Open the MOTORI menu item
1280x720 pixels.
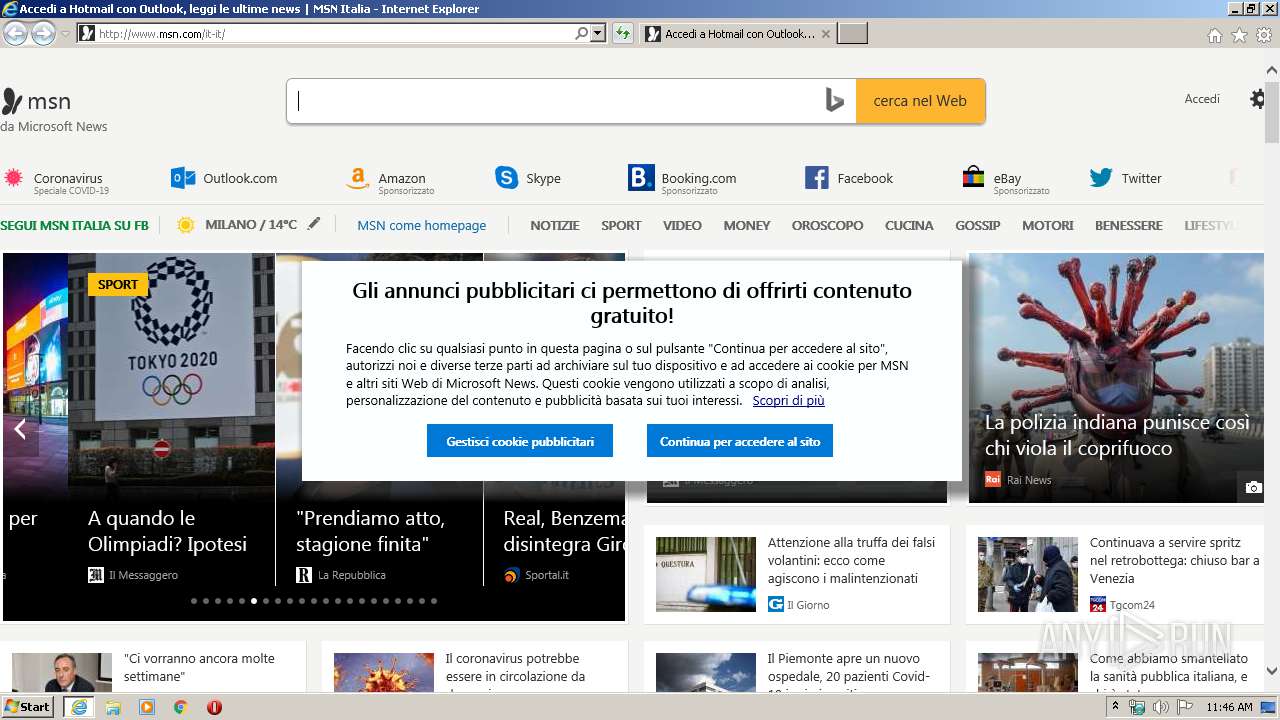(1048, 225)
